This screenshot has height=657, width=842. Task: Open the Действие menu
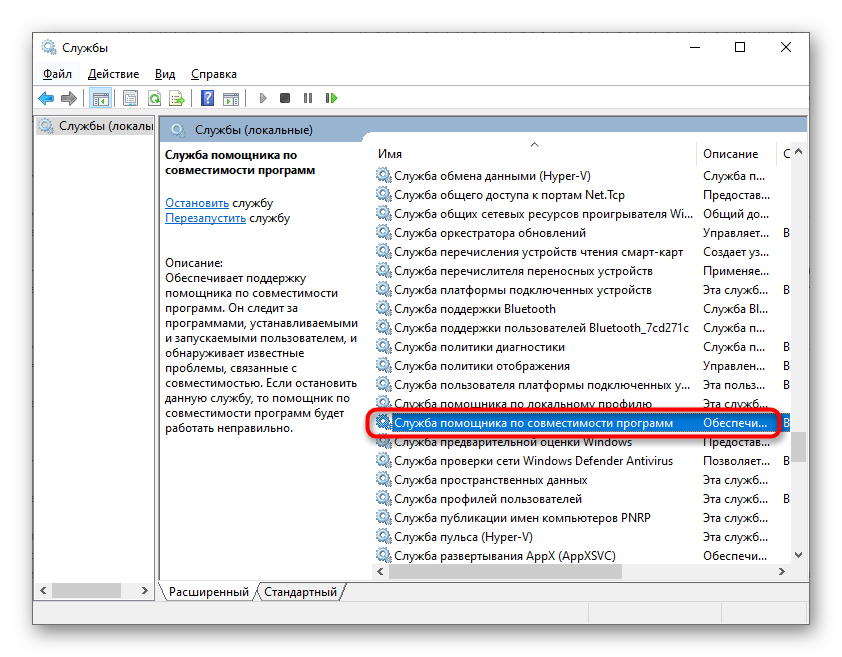pyautogui.click(x=113, y=74)
